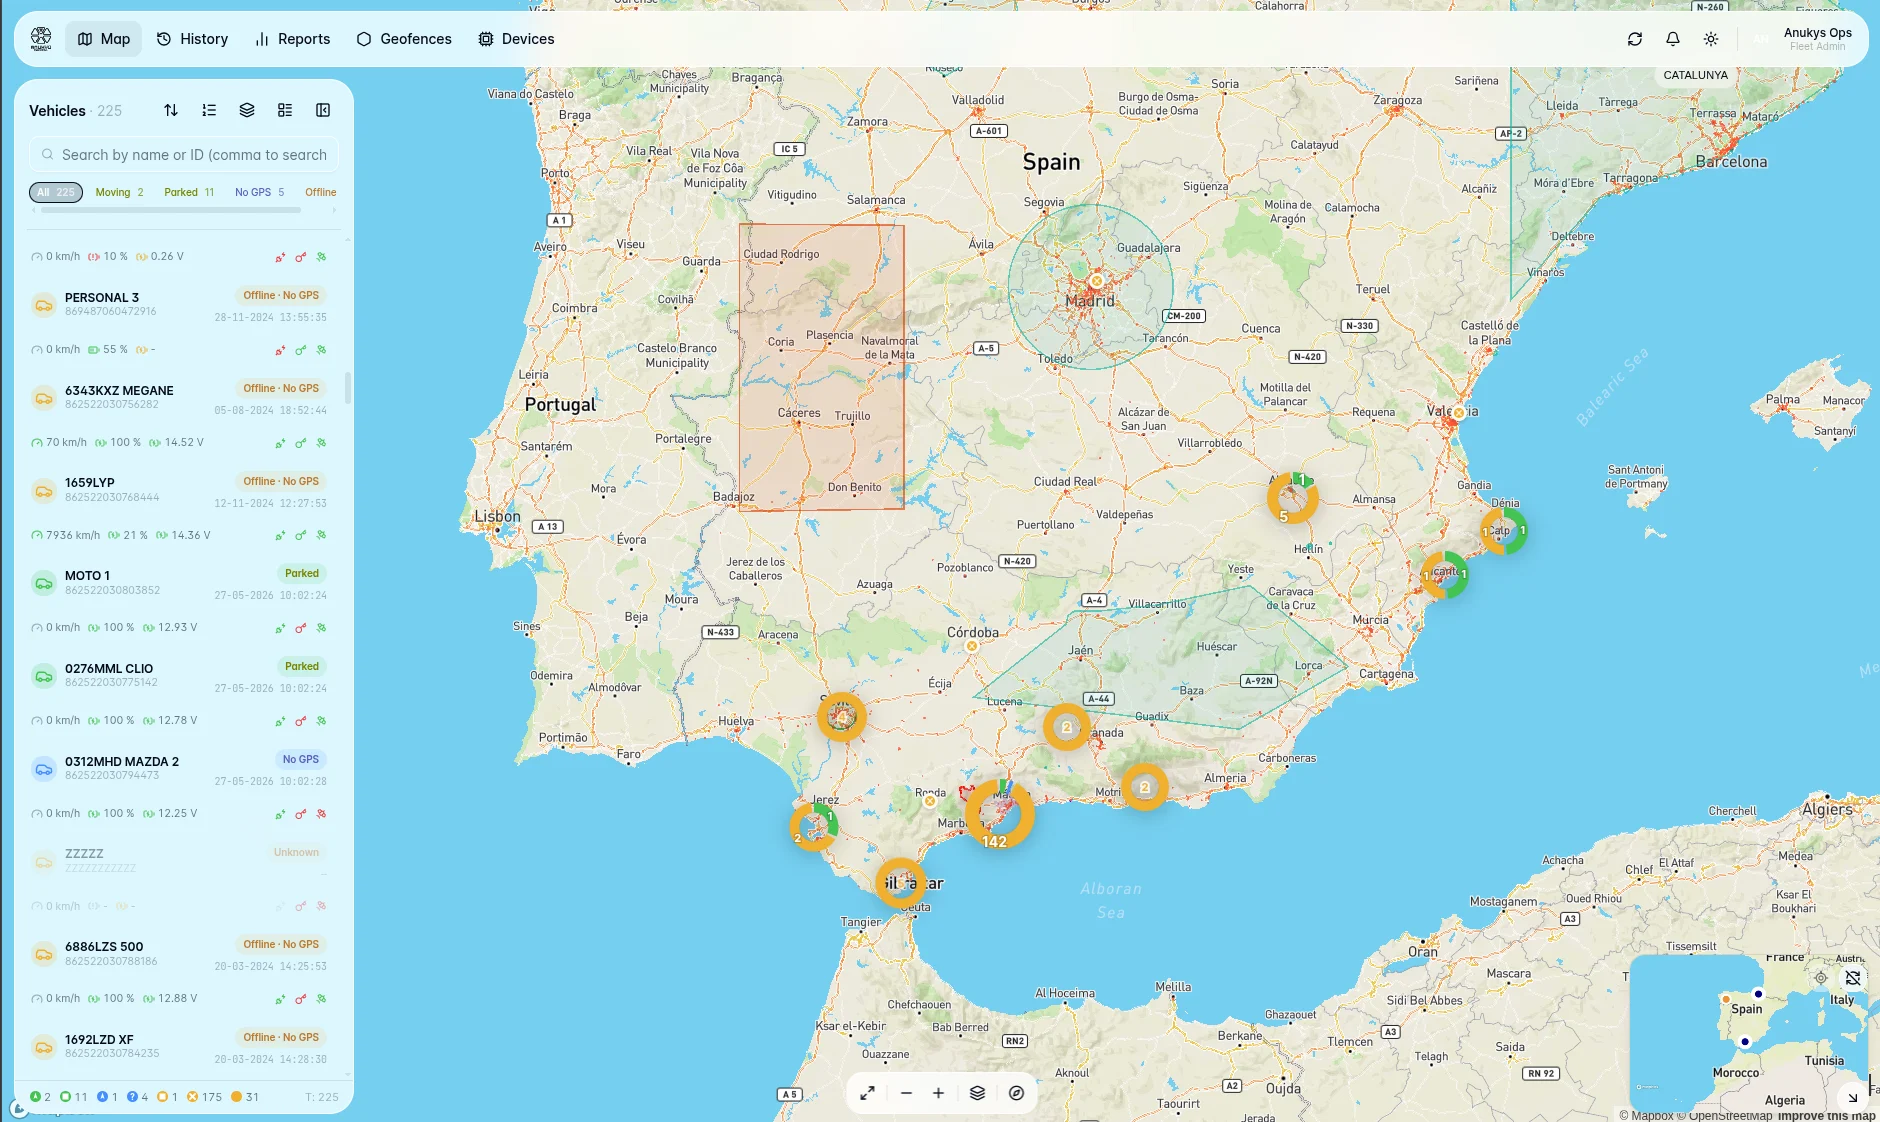The width and height of the screenshot is (1880, 1122).
Task: Click the 142 vehicle cluster on the map
Action: click(x=999, y=814)
